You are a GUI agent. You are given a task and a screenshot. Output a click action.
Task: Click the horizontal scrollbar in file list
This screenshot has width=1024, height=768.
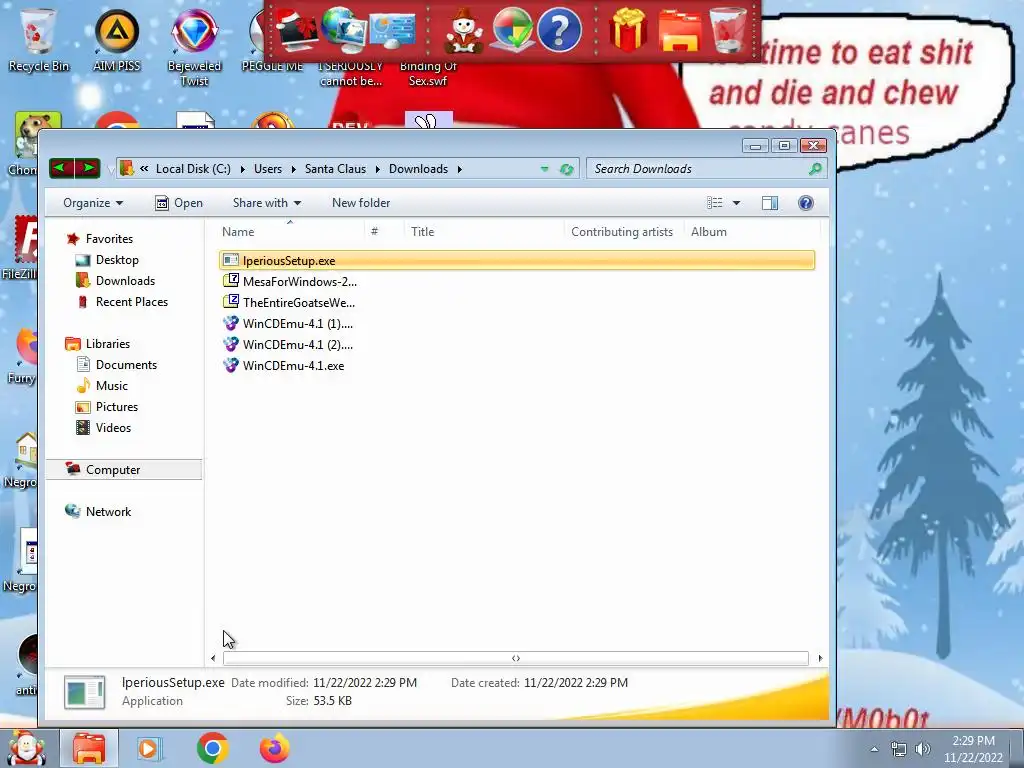tap(516, 658)
